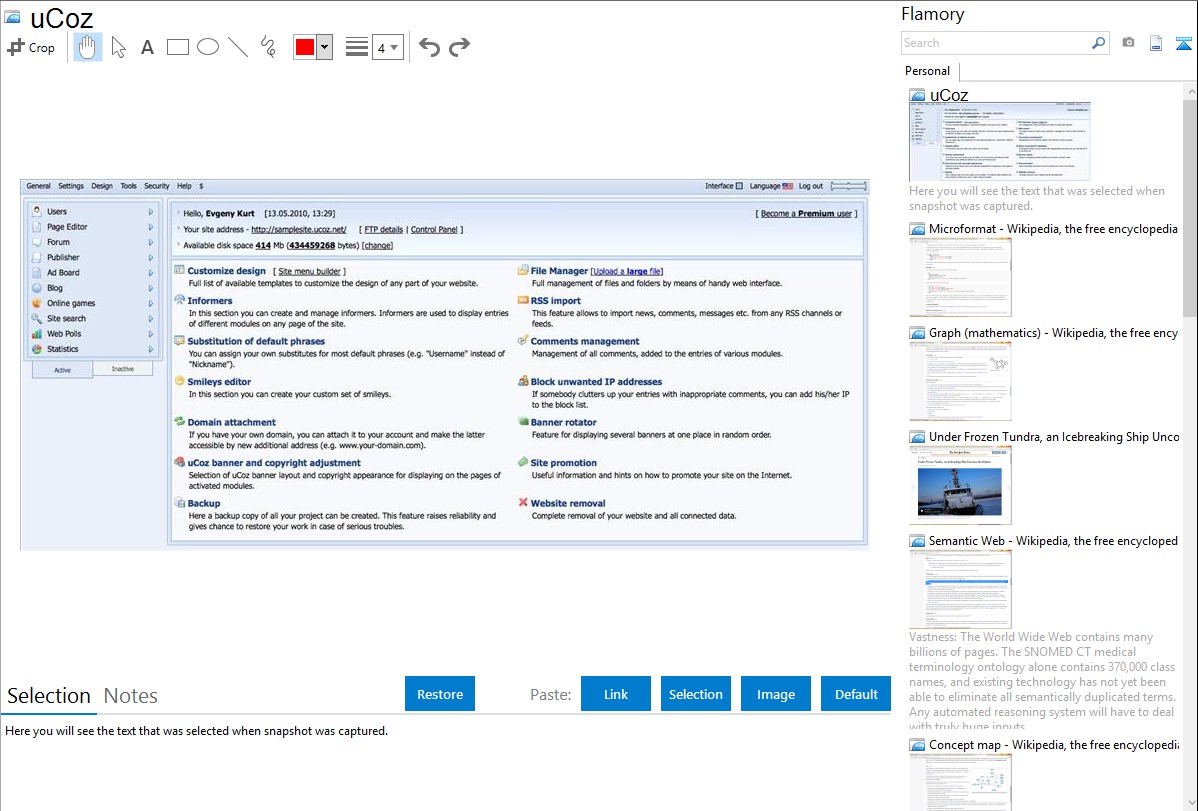The image size is (1198, 811).
Task: Open the Help menu in uCoz
Action: click(x=184, y=186)
